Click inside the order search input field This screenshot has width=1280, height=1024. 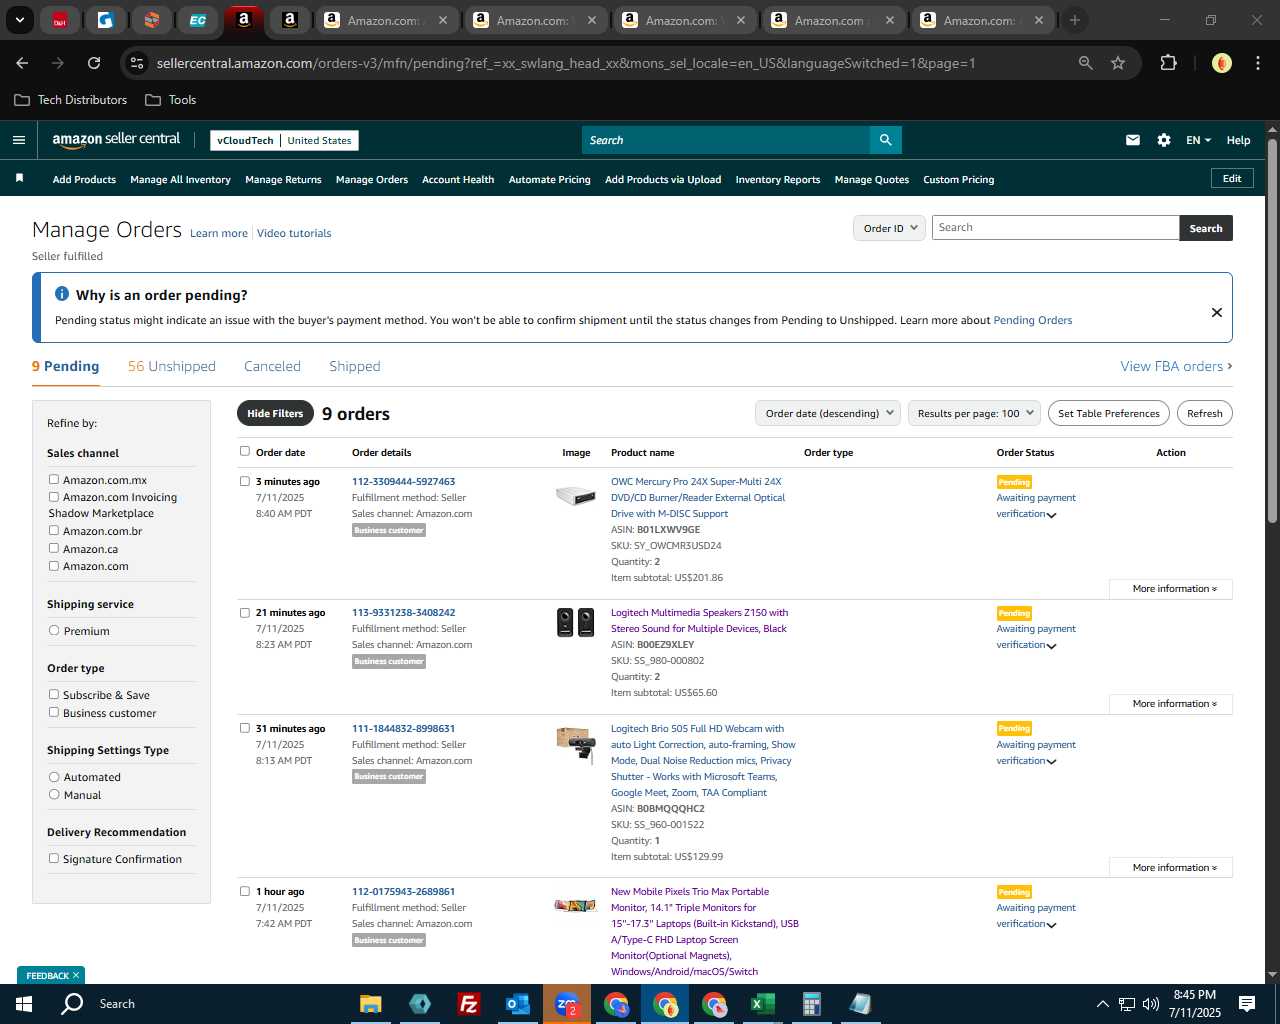coord(1055,228)
